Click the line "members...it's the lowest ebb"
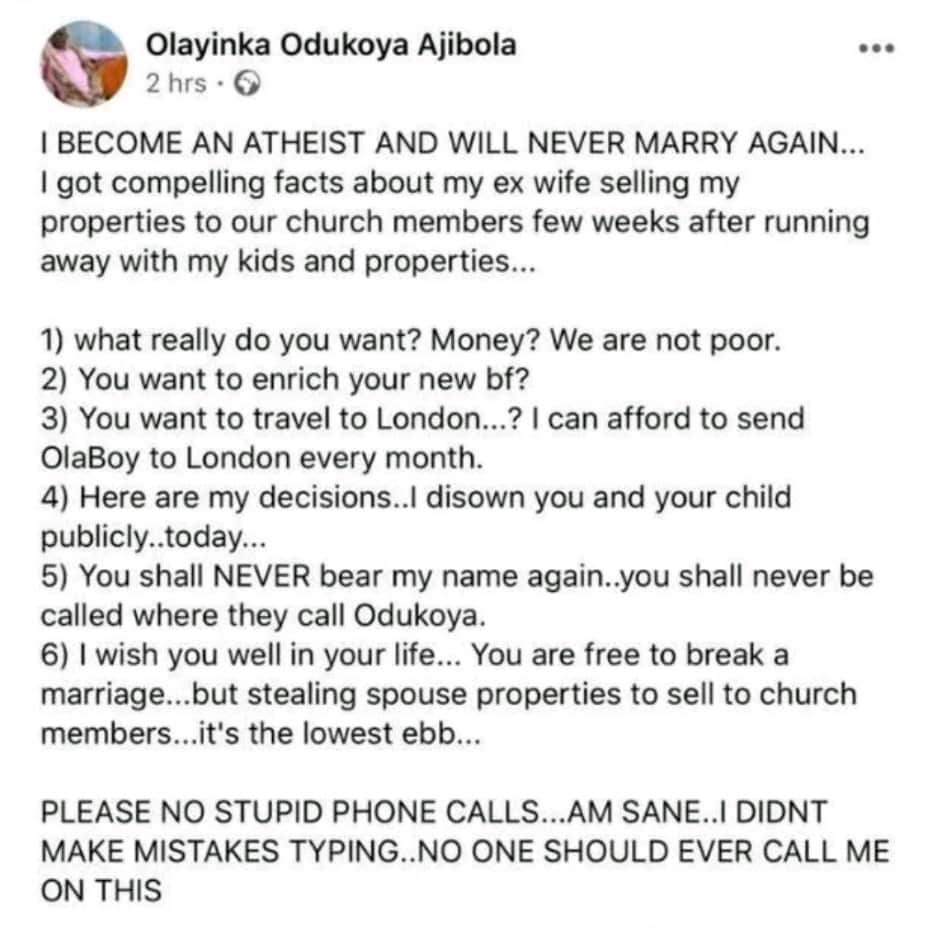Viewport: 927px width, 927px height. pos(263,733)
